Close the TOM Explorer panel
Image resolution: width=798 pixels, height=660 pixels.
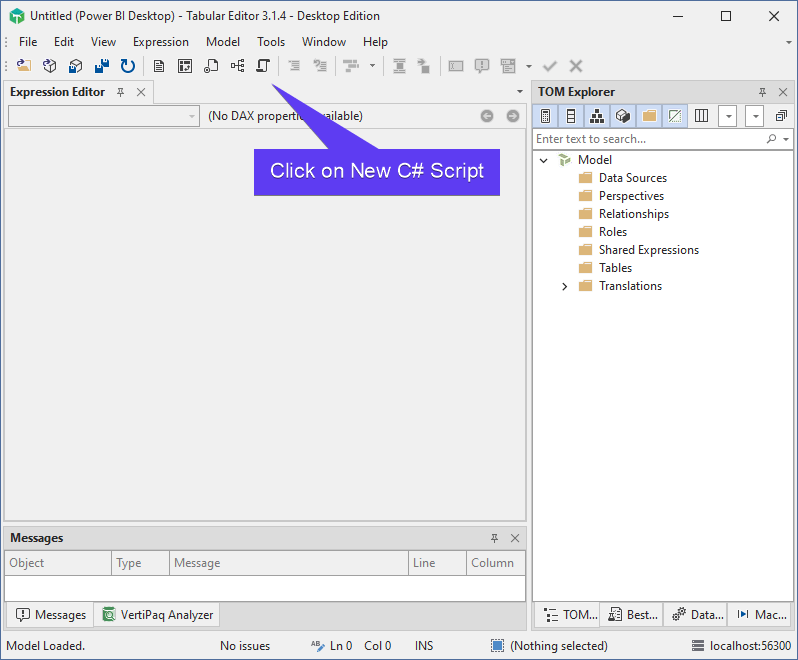pyautogui.click(x=783, y=92)
